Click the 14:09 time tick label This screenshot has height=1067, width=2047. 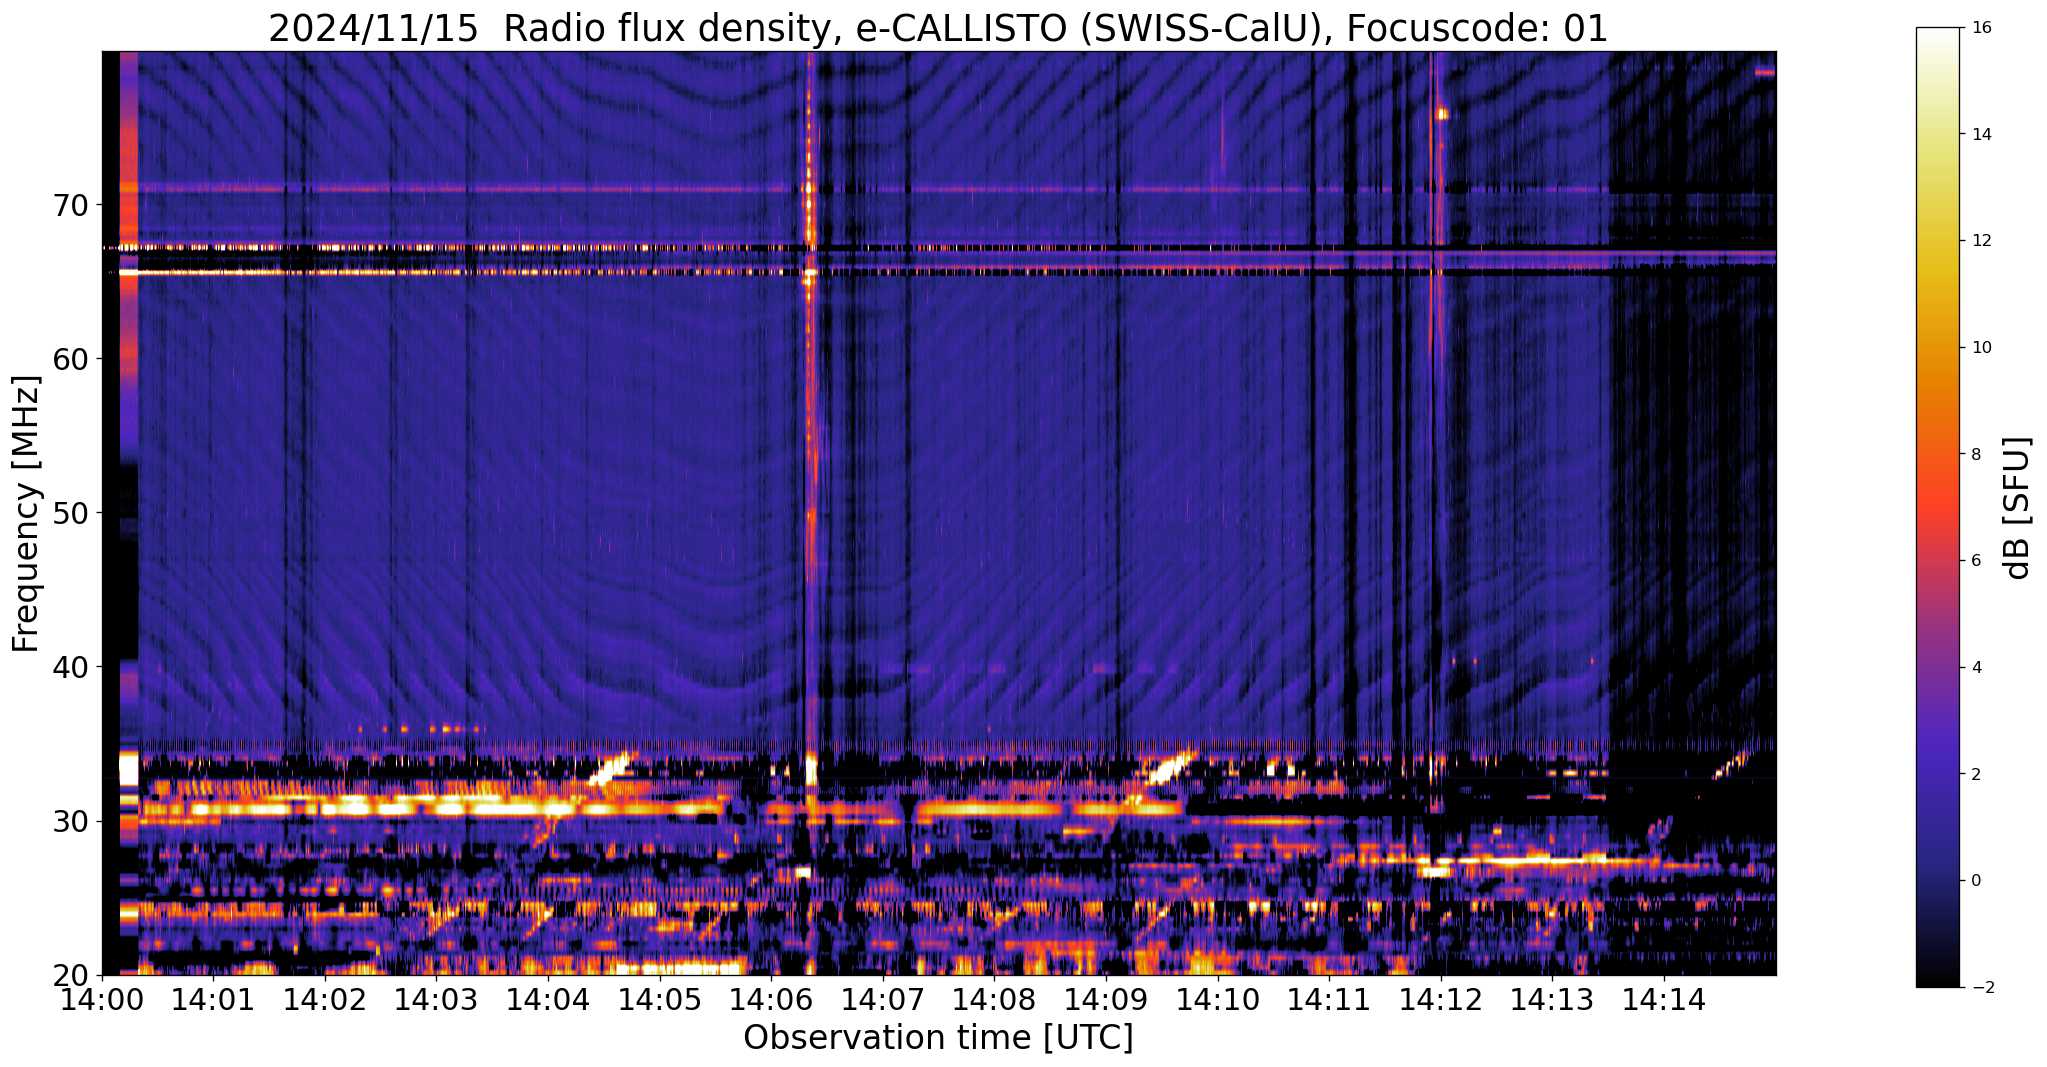coord(1106,999)
